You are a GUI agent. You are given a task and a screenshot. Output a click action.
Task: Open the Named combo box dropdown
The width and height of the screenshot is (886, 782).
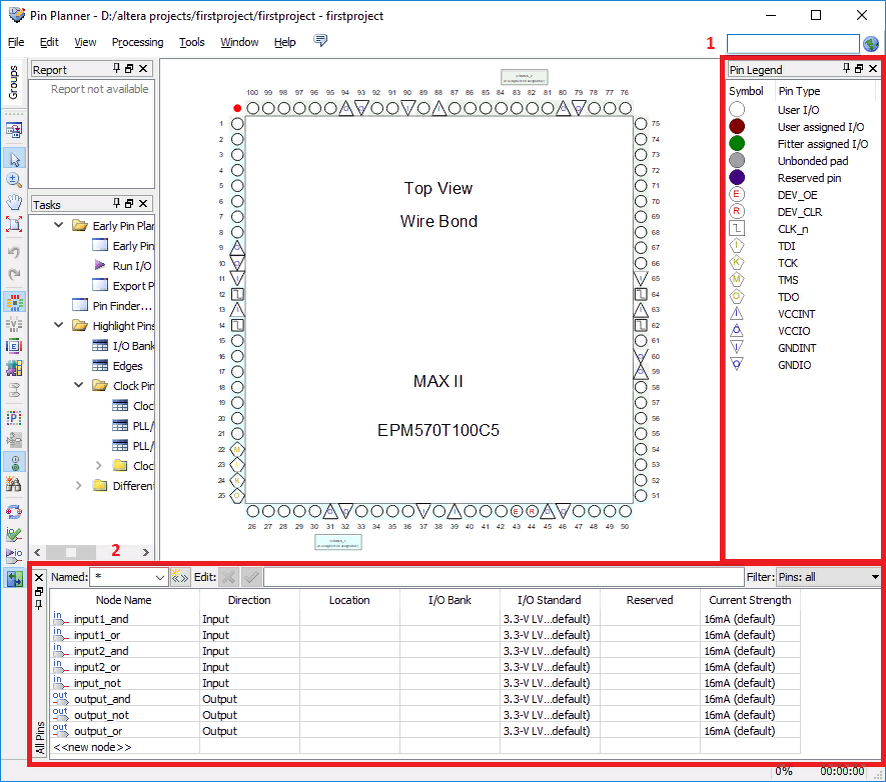point(160,577)
